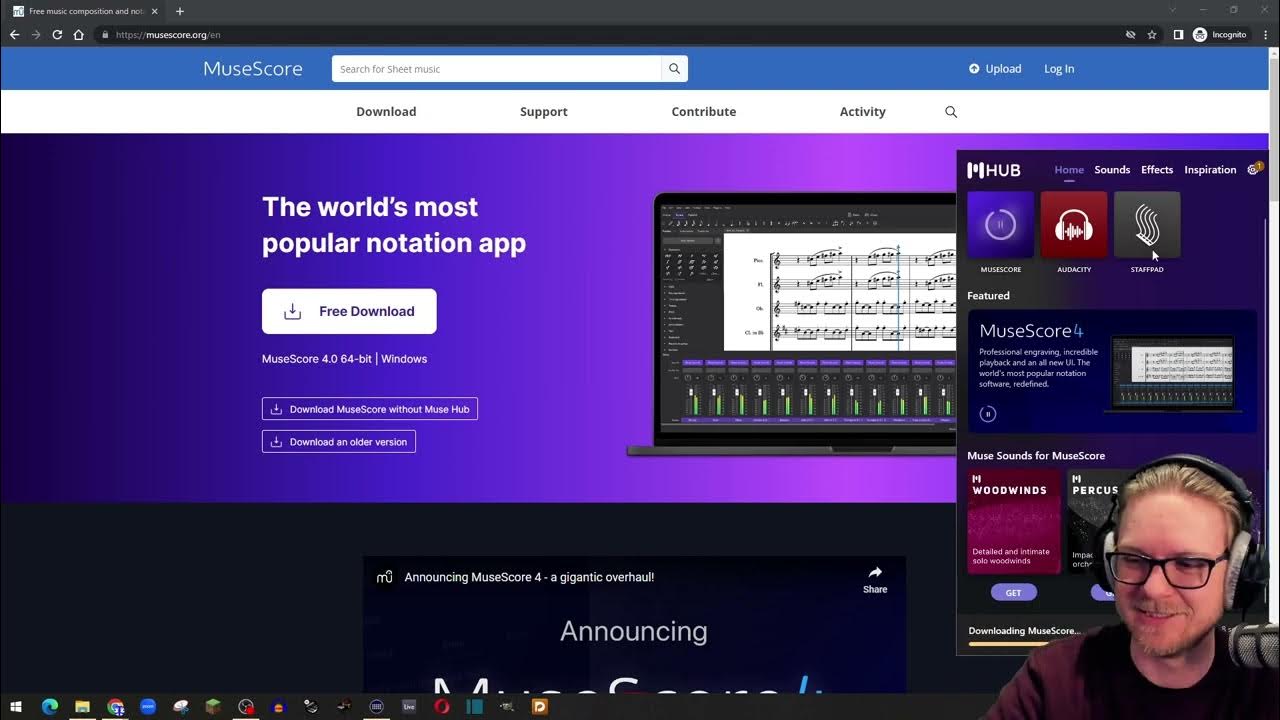1280x720 pixels.
Task: Open the Woodwinds sound pack card
Action: [1014, 521]
